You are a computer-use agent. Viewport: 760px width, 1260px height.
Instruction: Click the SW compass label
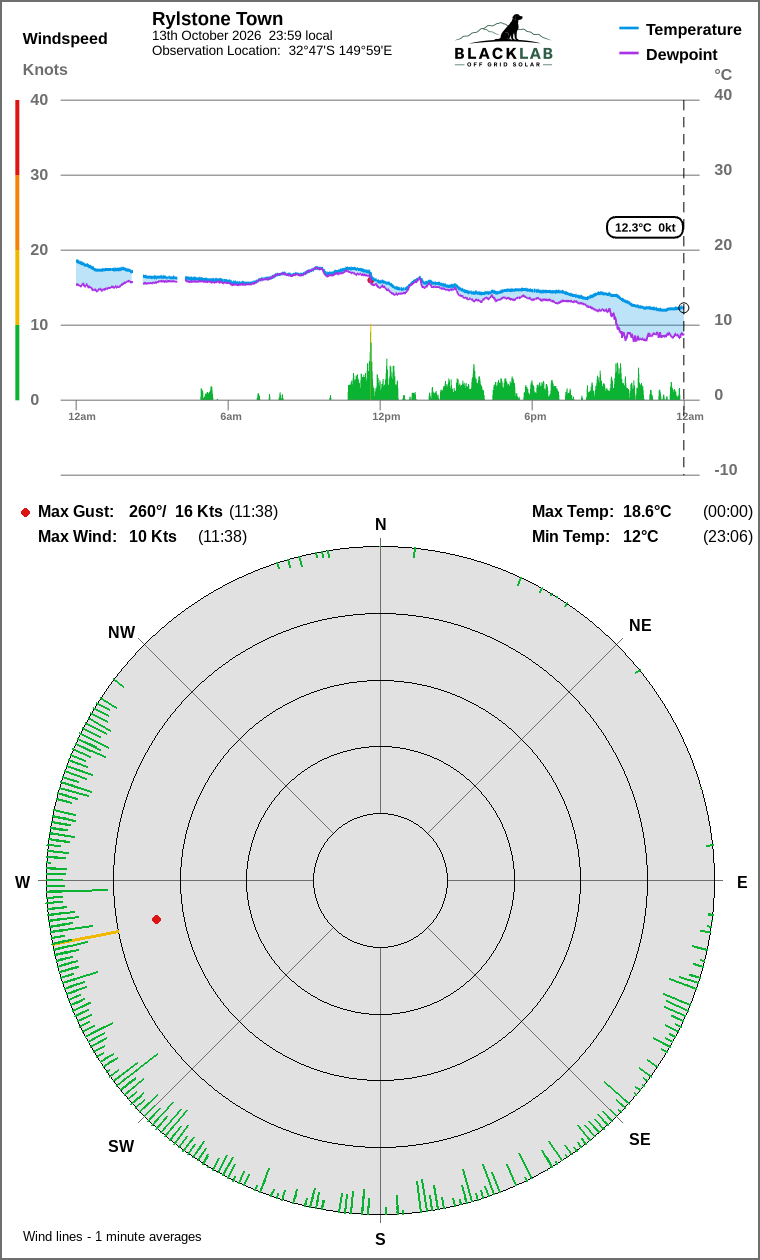[x=121, y=1147]
